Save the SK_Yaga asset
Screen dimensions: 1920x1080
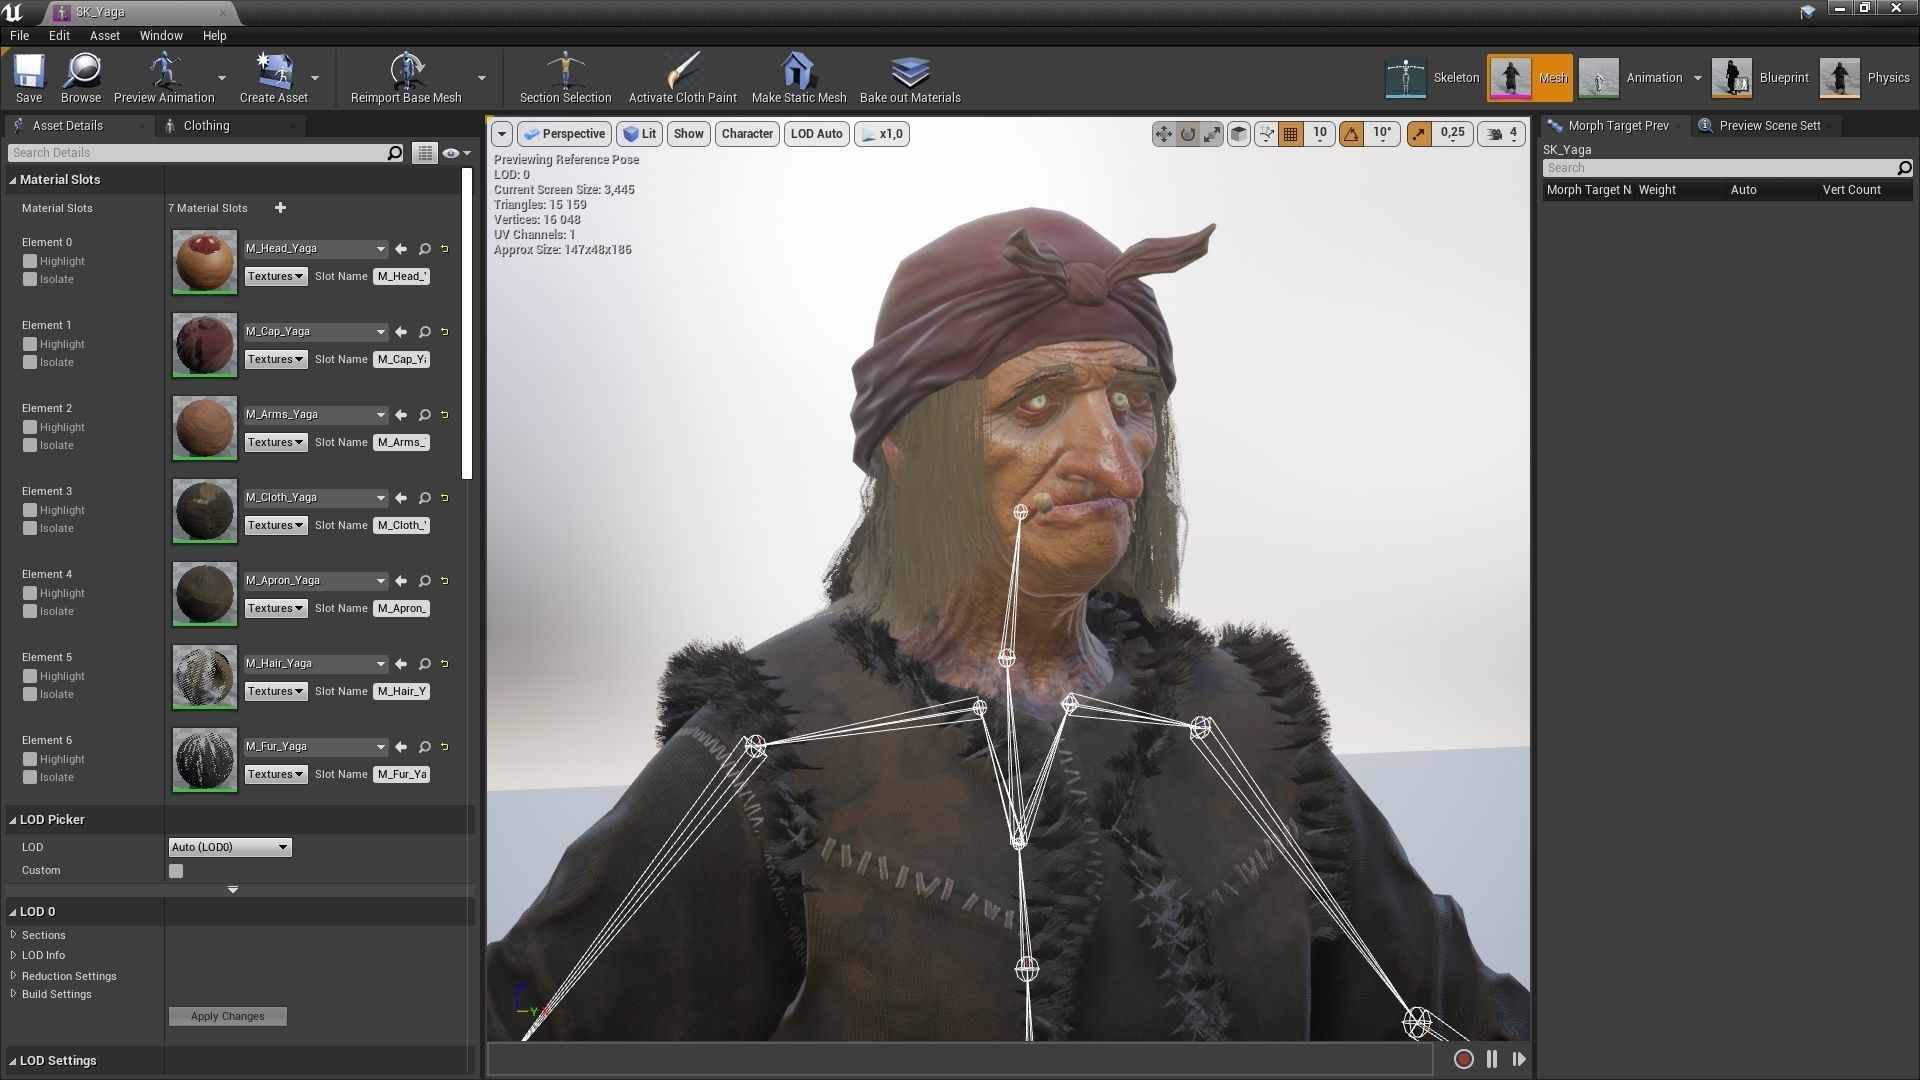[29, 78]
